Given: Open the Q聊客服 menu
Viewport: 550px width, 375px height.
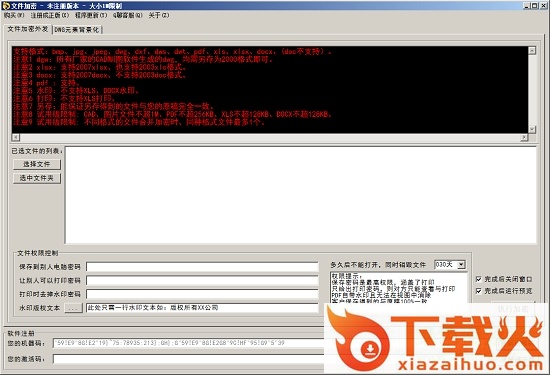Looking at the screenshot, I should [x=128, y=15].
